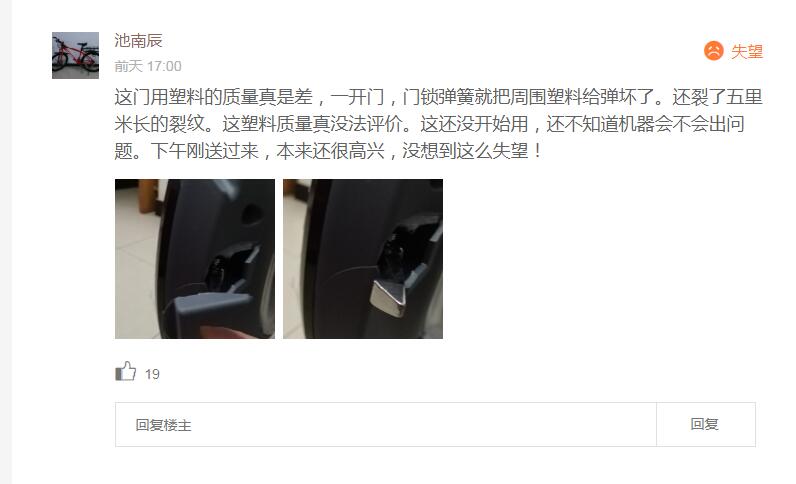This screenshot has width=796, height=484.
Task: Click the like count 19
Action: pos(152,374)
